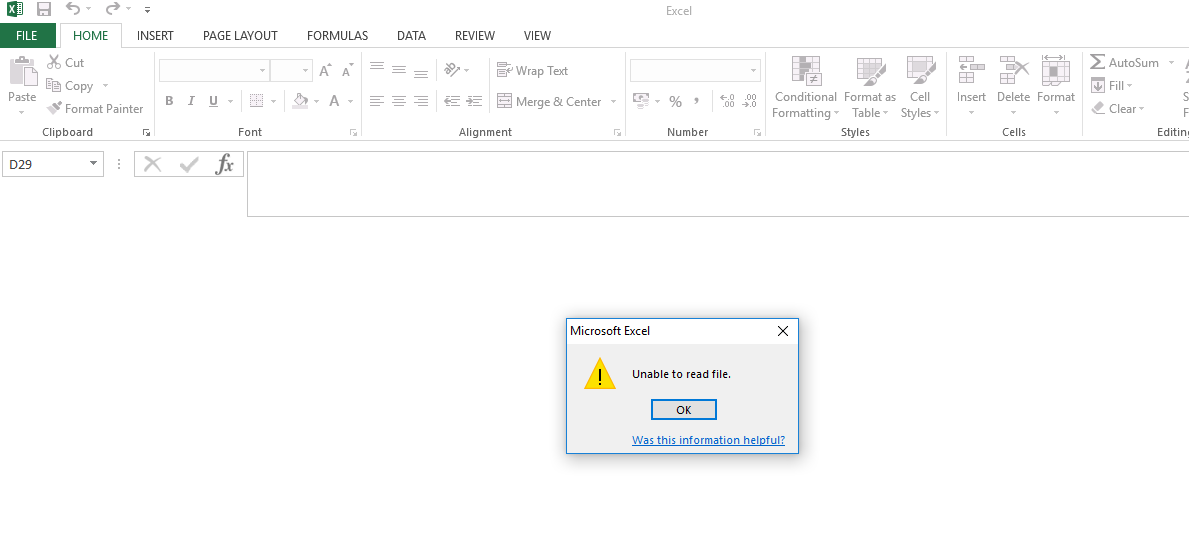Open Merge & Center dropdown arrow
The image size is (1189, 533).
tap(613, 102)
